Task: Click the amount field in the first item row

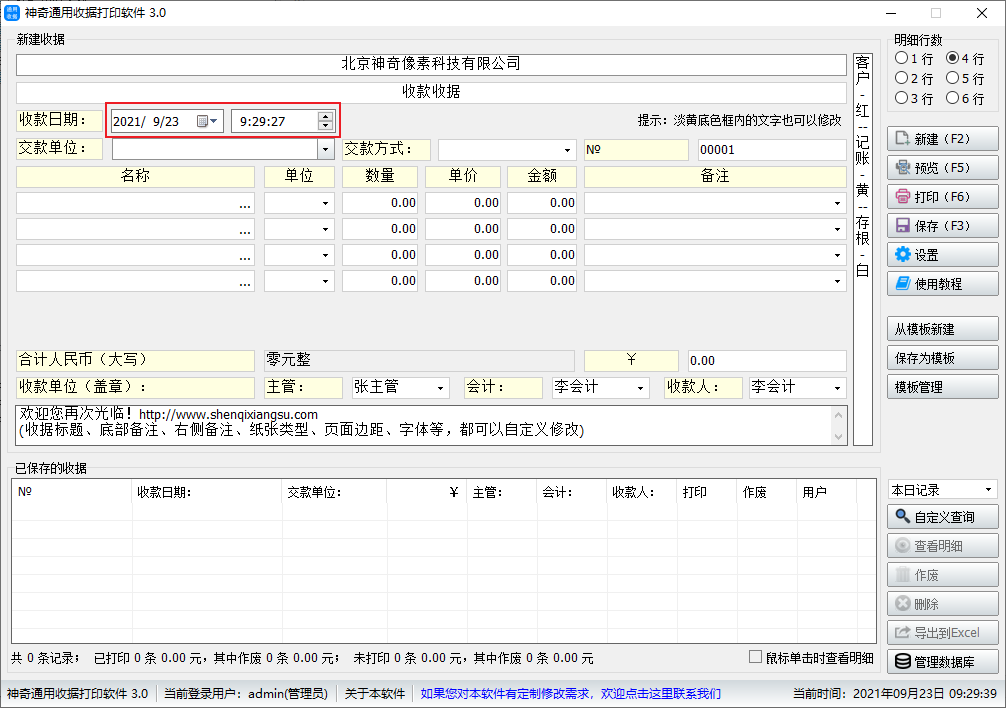Action: [542, 203]
